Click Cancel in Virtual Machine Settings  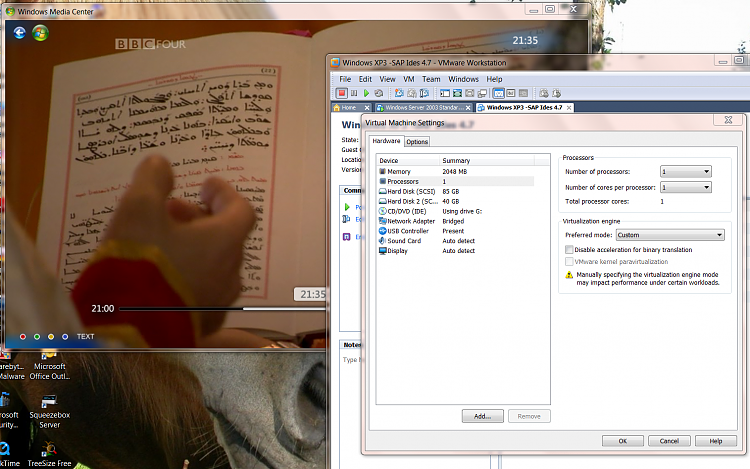(x=669, y=441)
